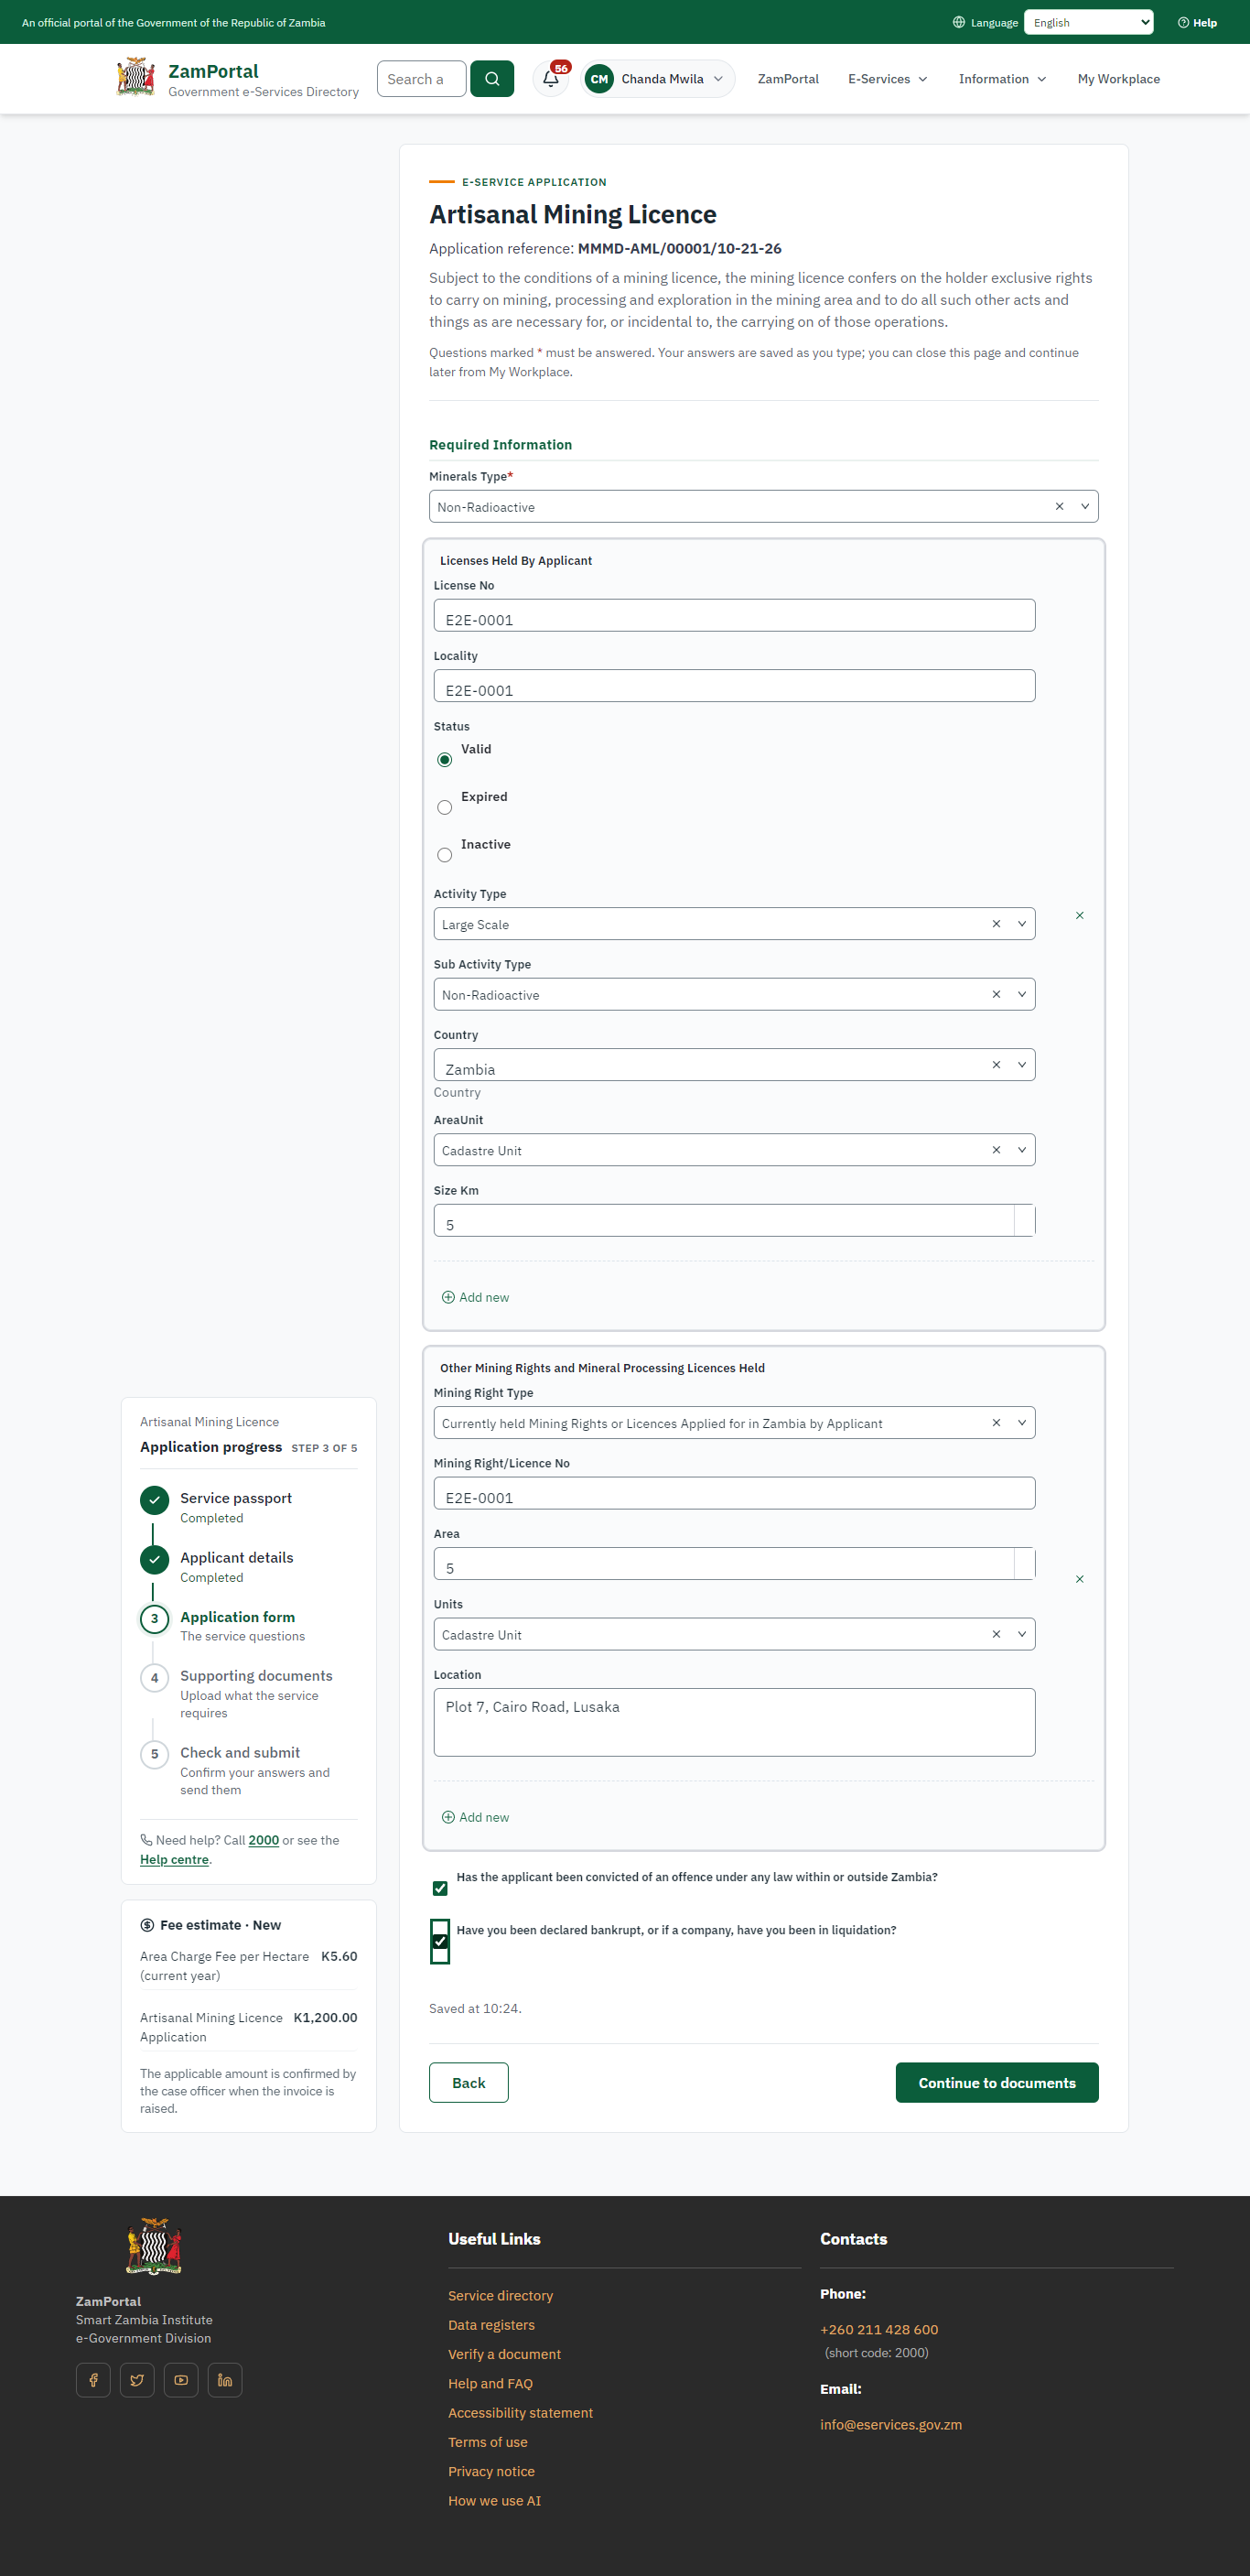Image resolution: width=1250 pixels, height=2576 pixels.
Task: Clear the AreaUnit Cadastre Unit value
Action: [996, 1150]
